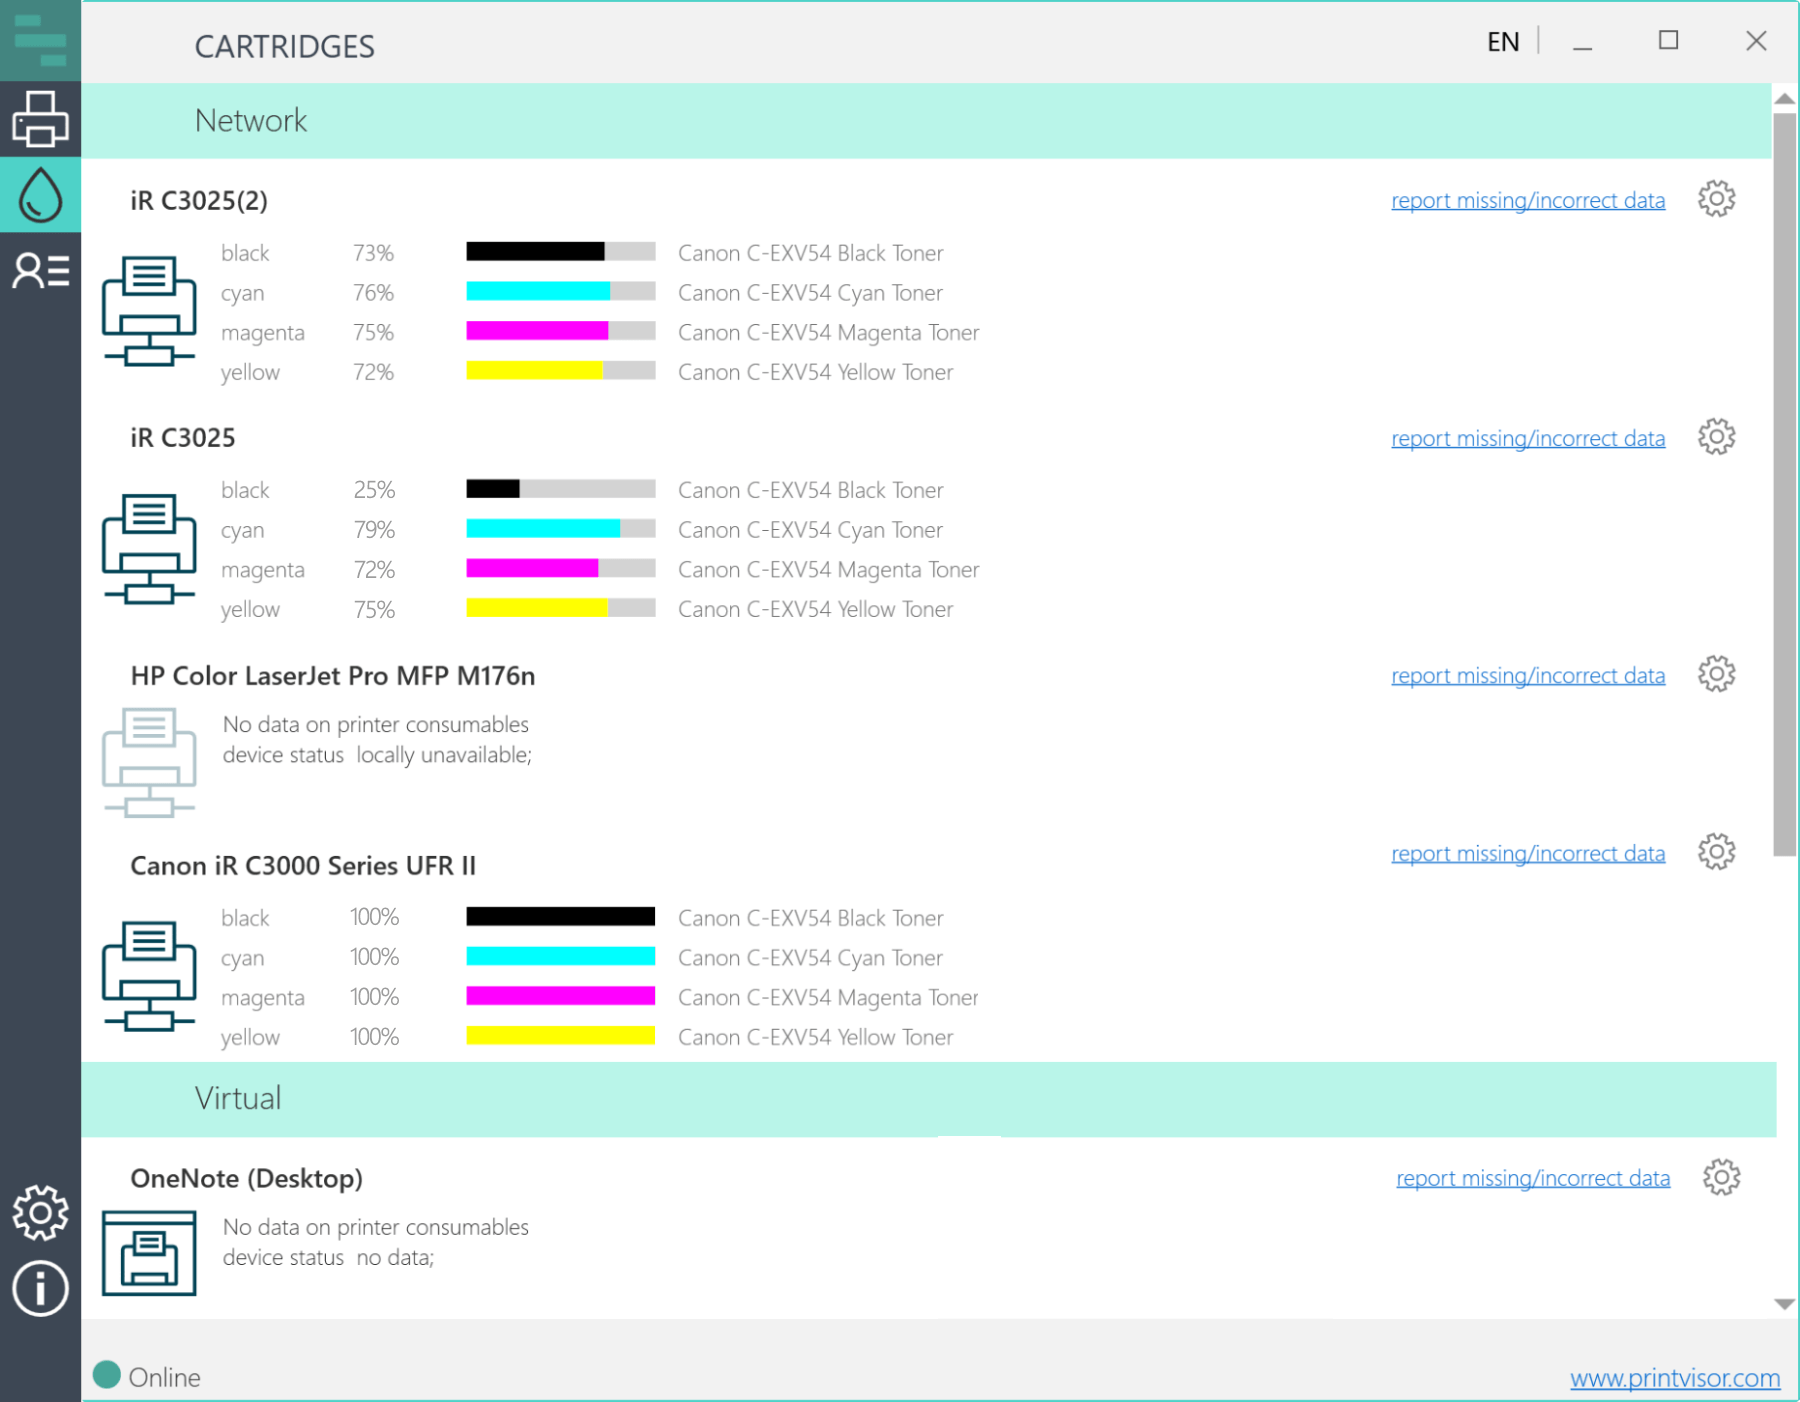Click the Canon iR C3000 printer icon

pos(149,976)
